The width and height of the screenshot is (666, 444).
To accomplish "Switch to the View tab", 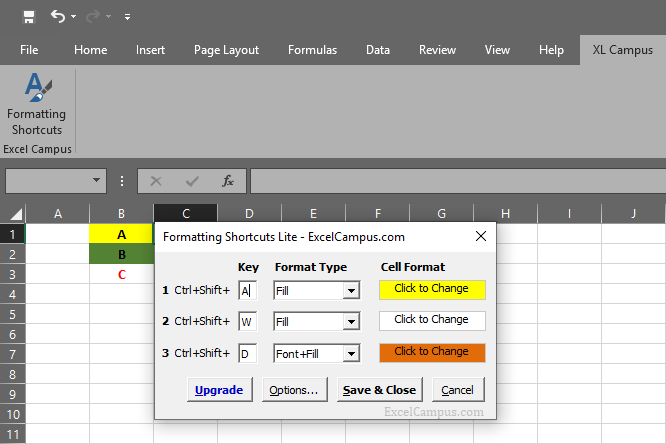I will point(497,50).
